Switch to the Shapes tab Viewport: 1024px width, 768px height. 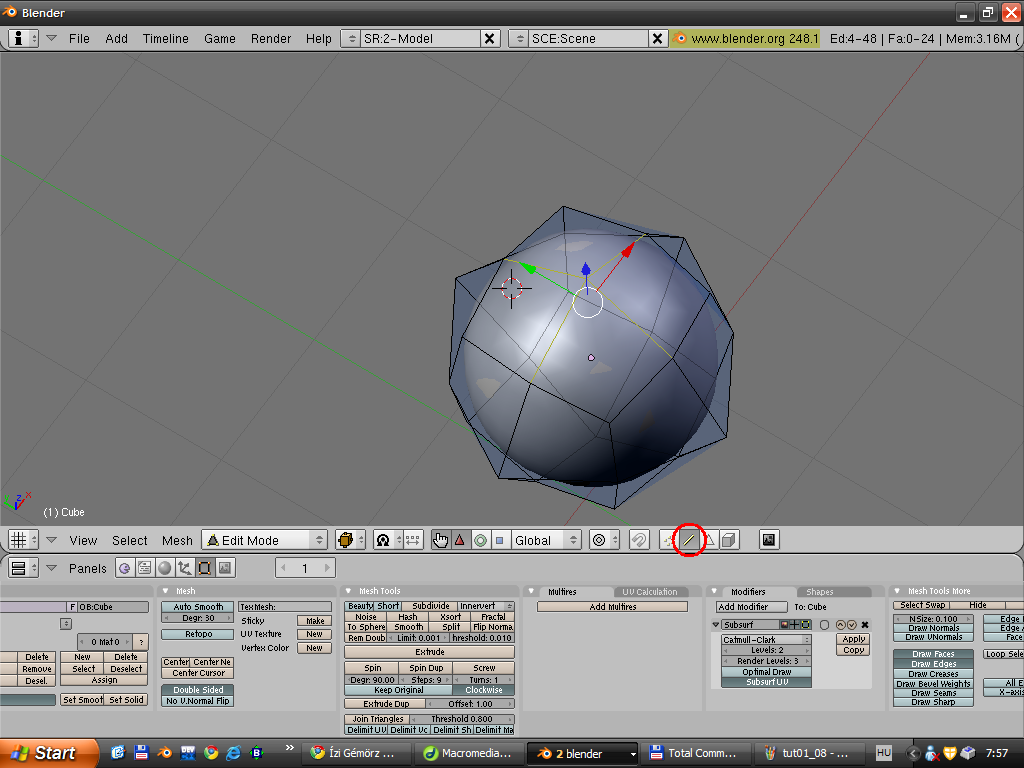click(820, 592)
